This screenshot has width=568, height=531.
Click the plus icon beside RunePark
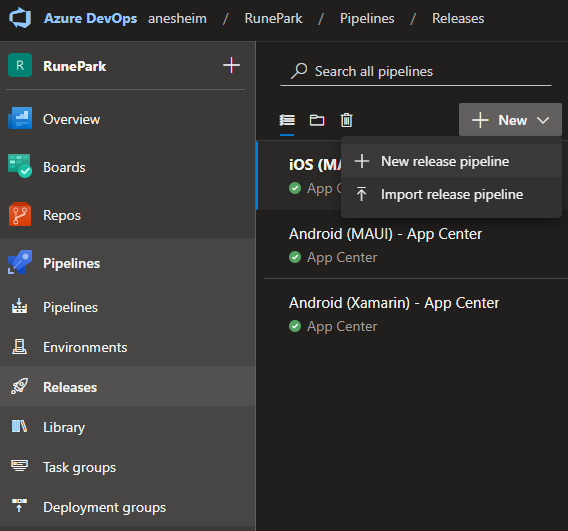231,65
